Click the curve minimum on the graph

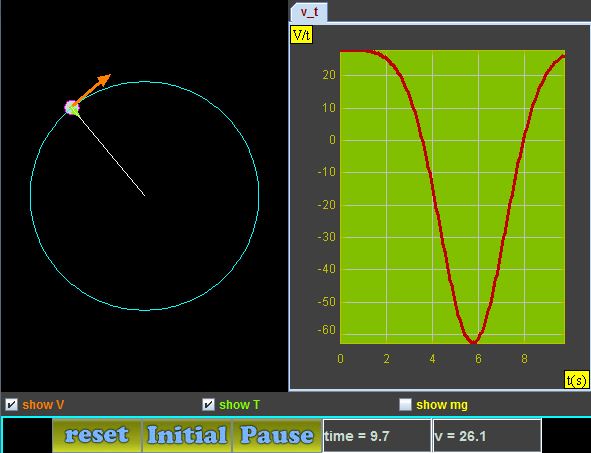473,342
